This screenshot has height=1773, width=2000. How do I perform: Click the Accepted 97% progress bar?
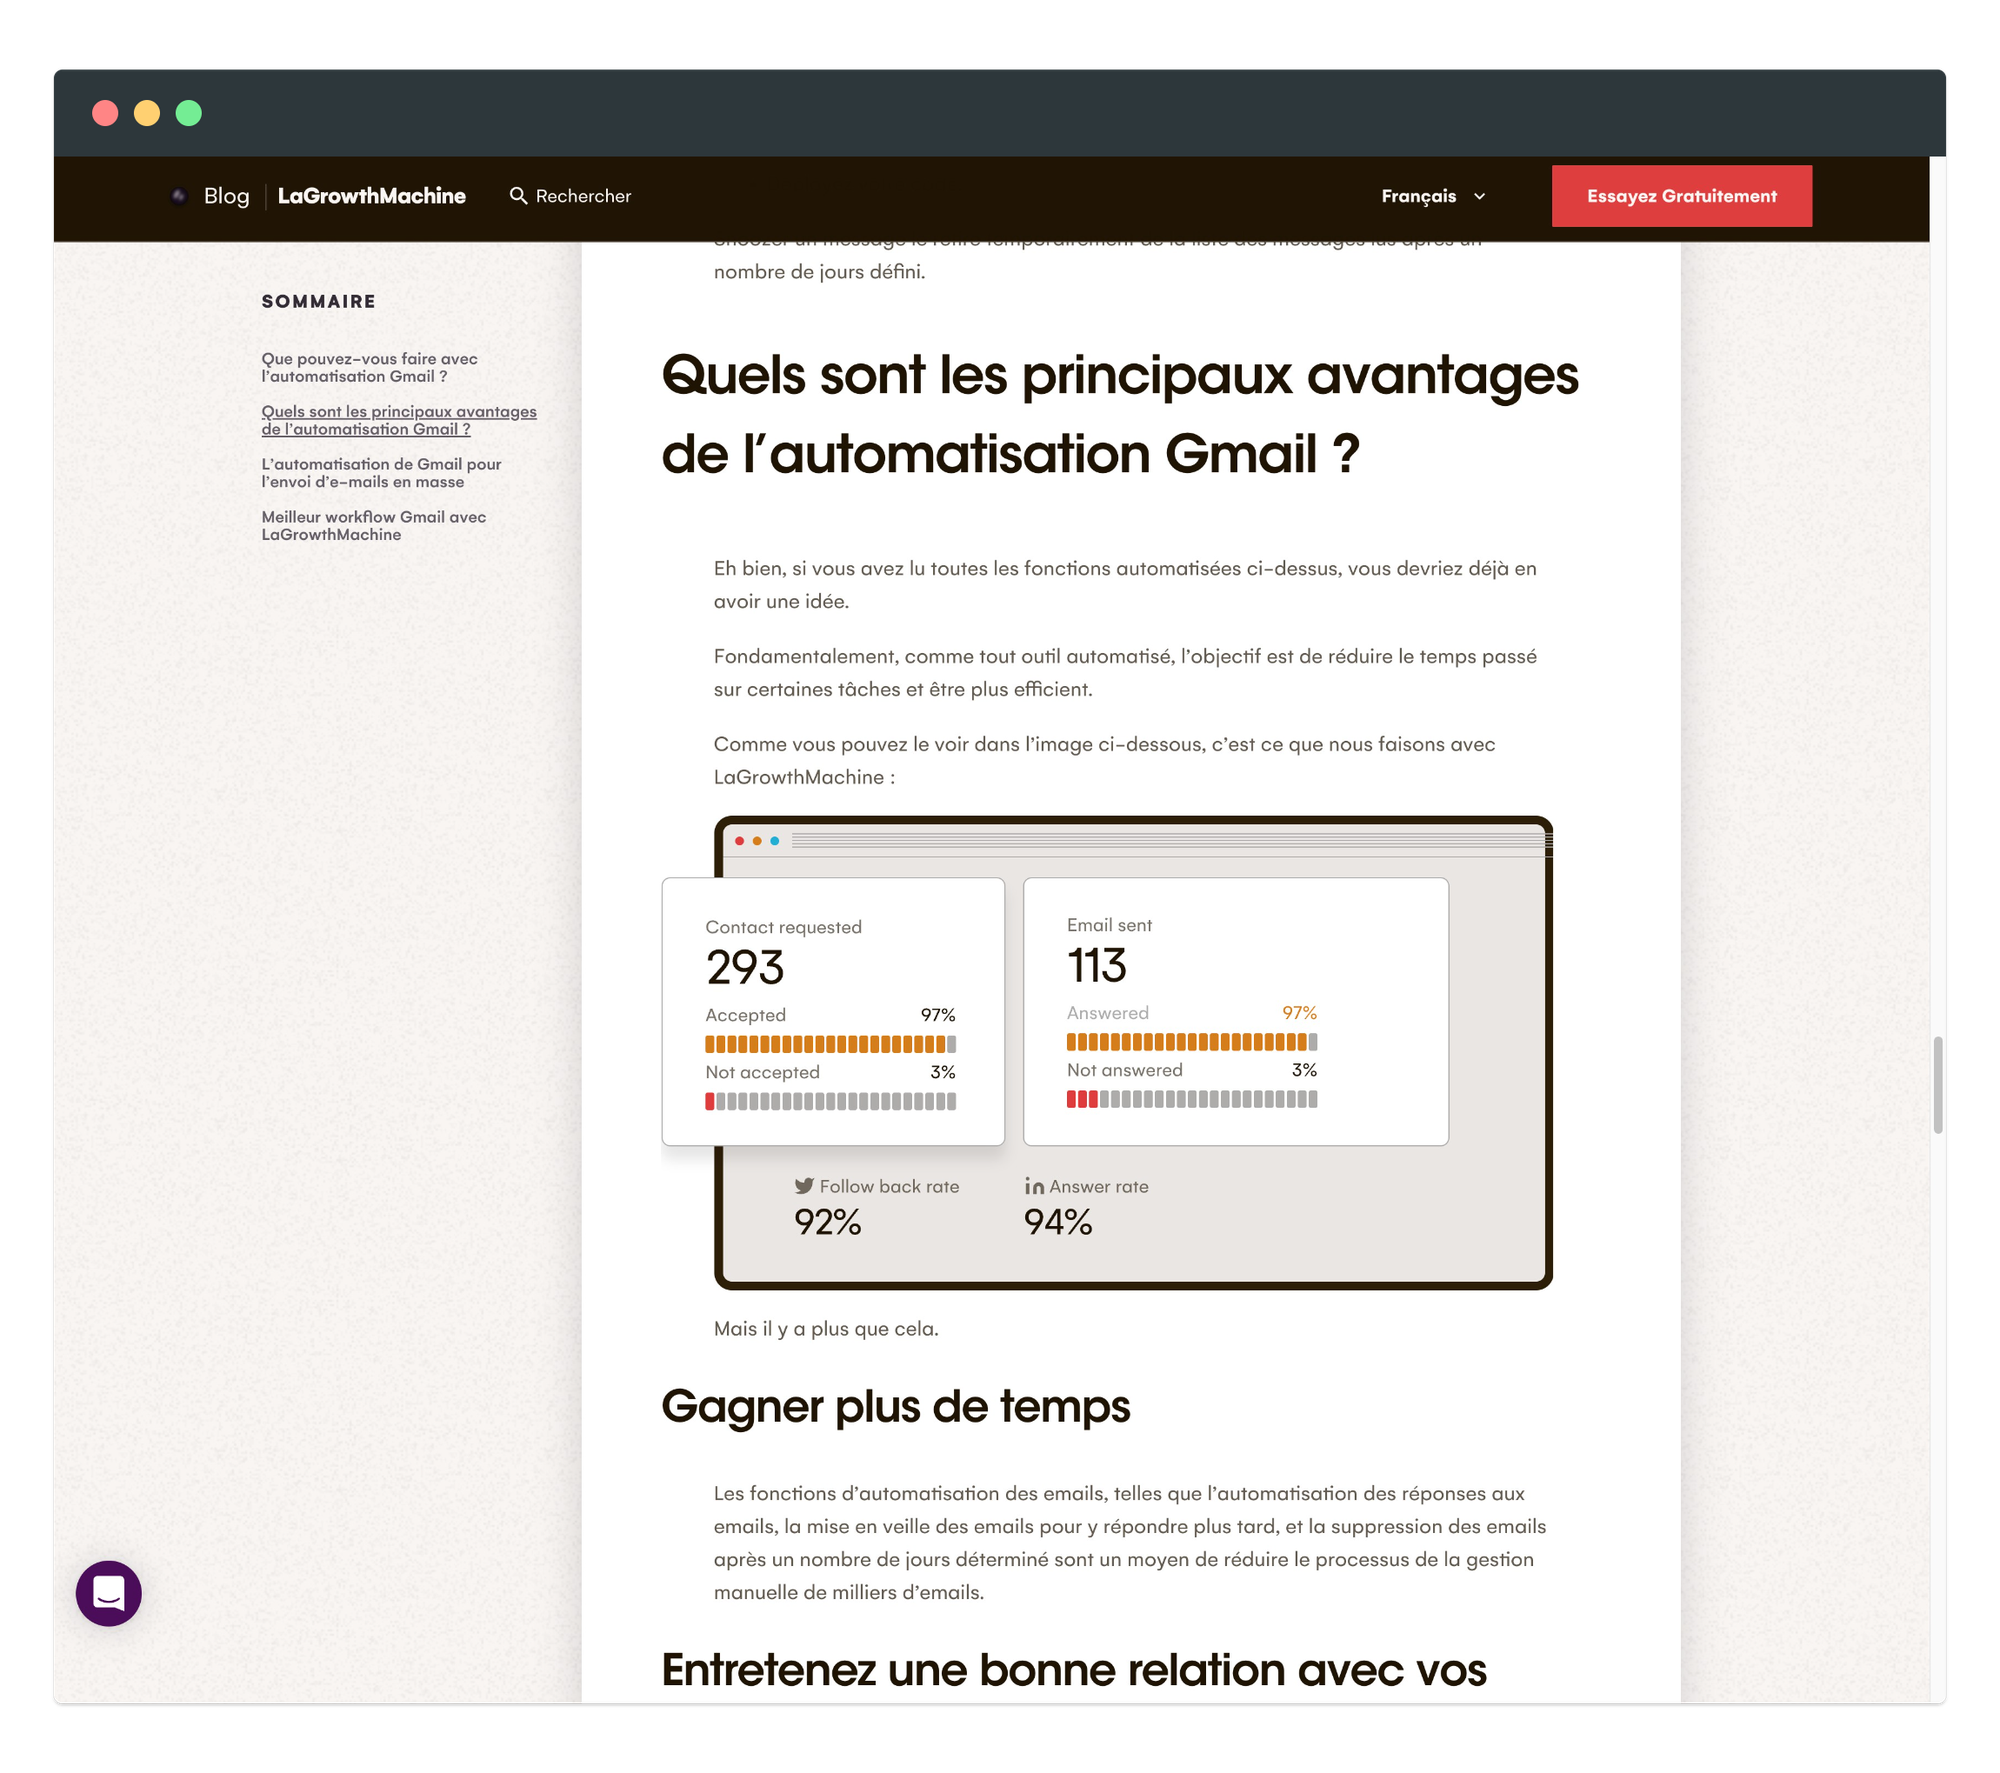pyautogui.click(x=830, y=1044)
